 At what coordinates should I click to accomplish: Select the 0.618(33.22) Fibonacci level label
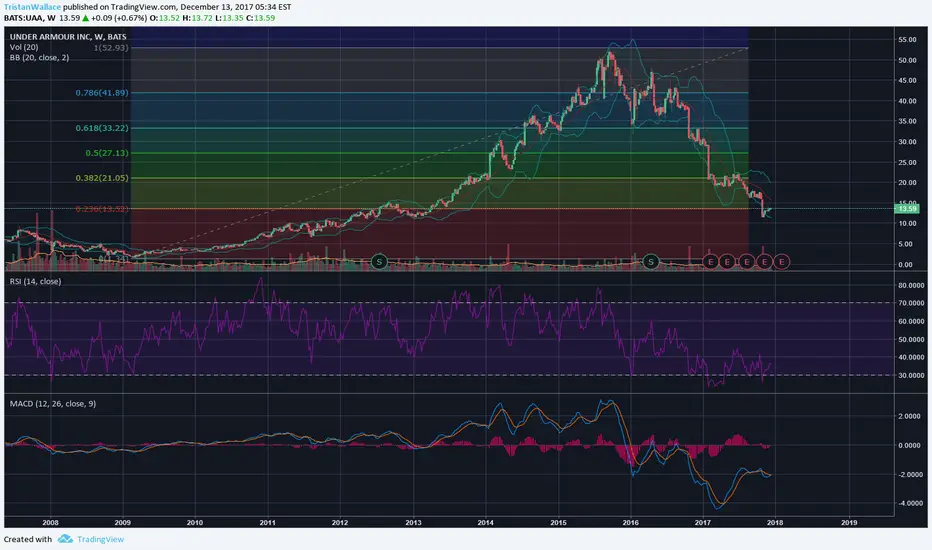[x=102, y=128]
